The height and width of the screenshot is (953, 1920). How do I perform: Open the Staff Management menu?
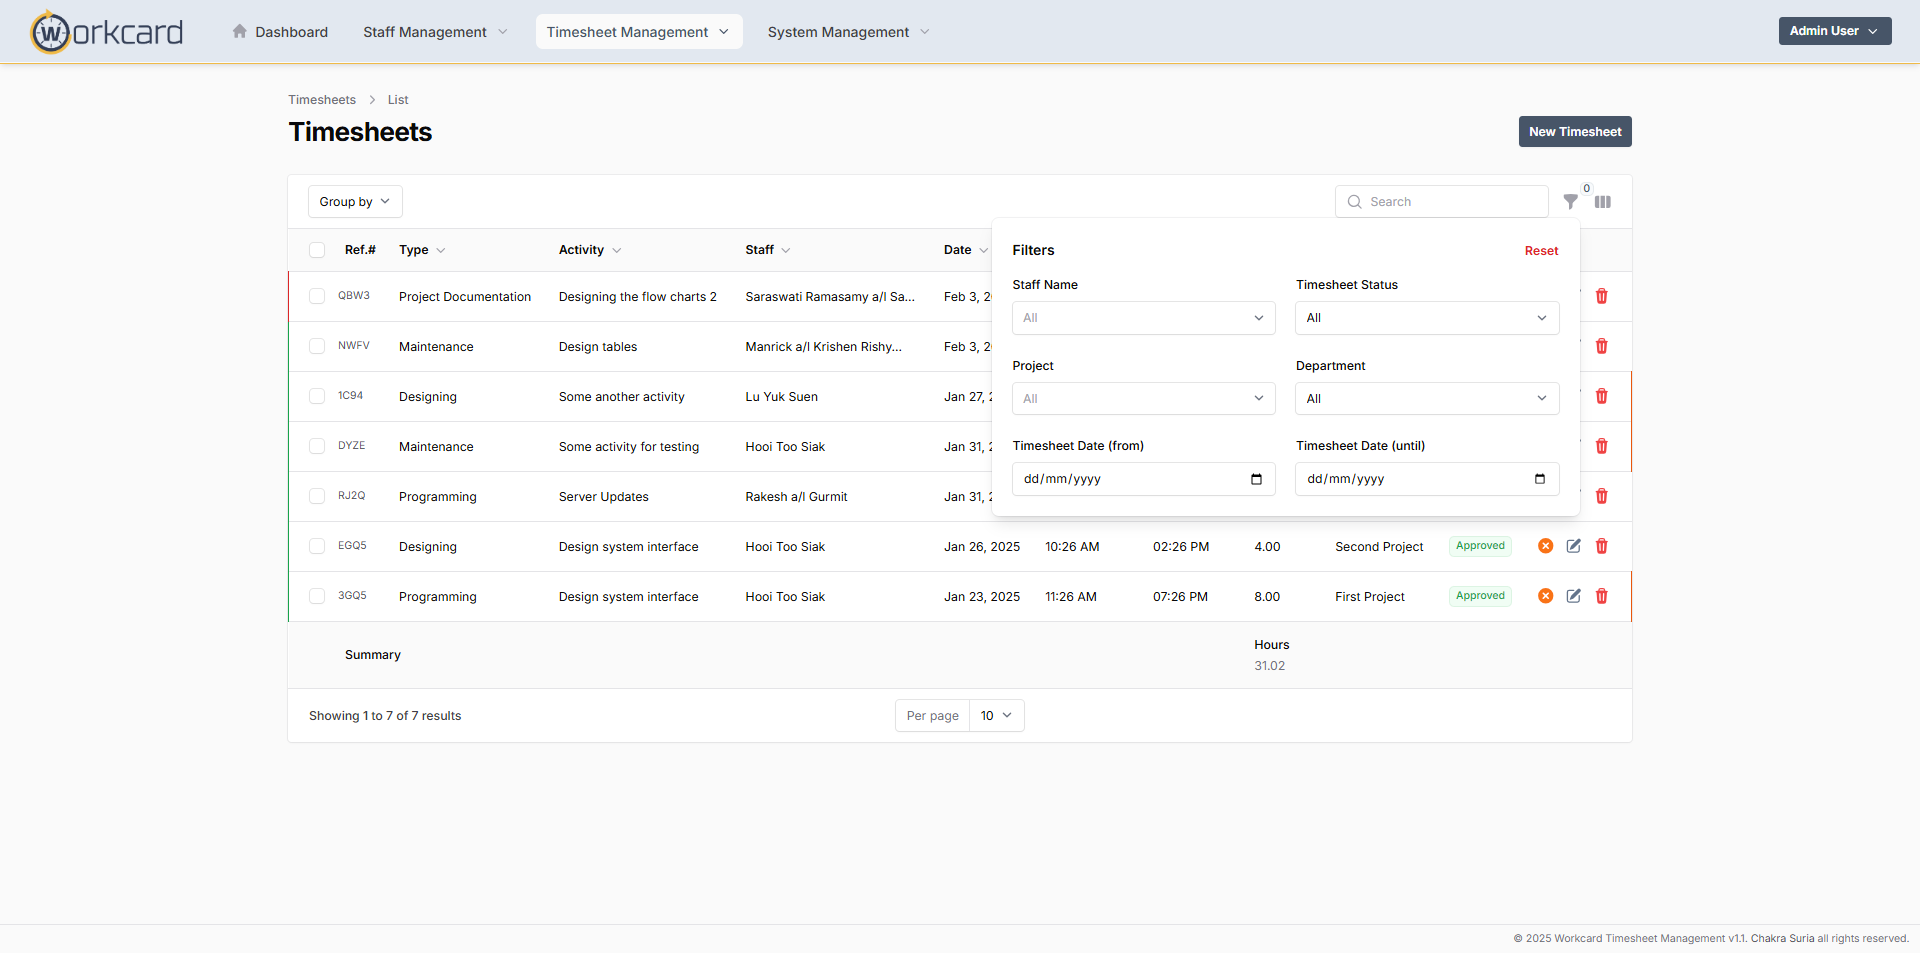pos(435,32)
